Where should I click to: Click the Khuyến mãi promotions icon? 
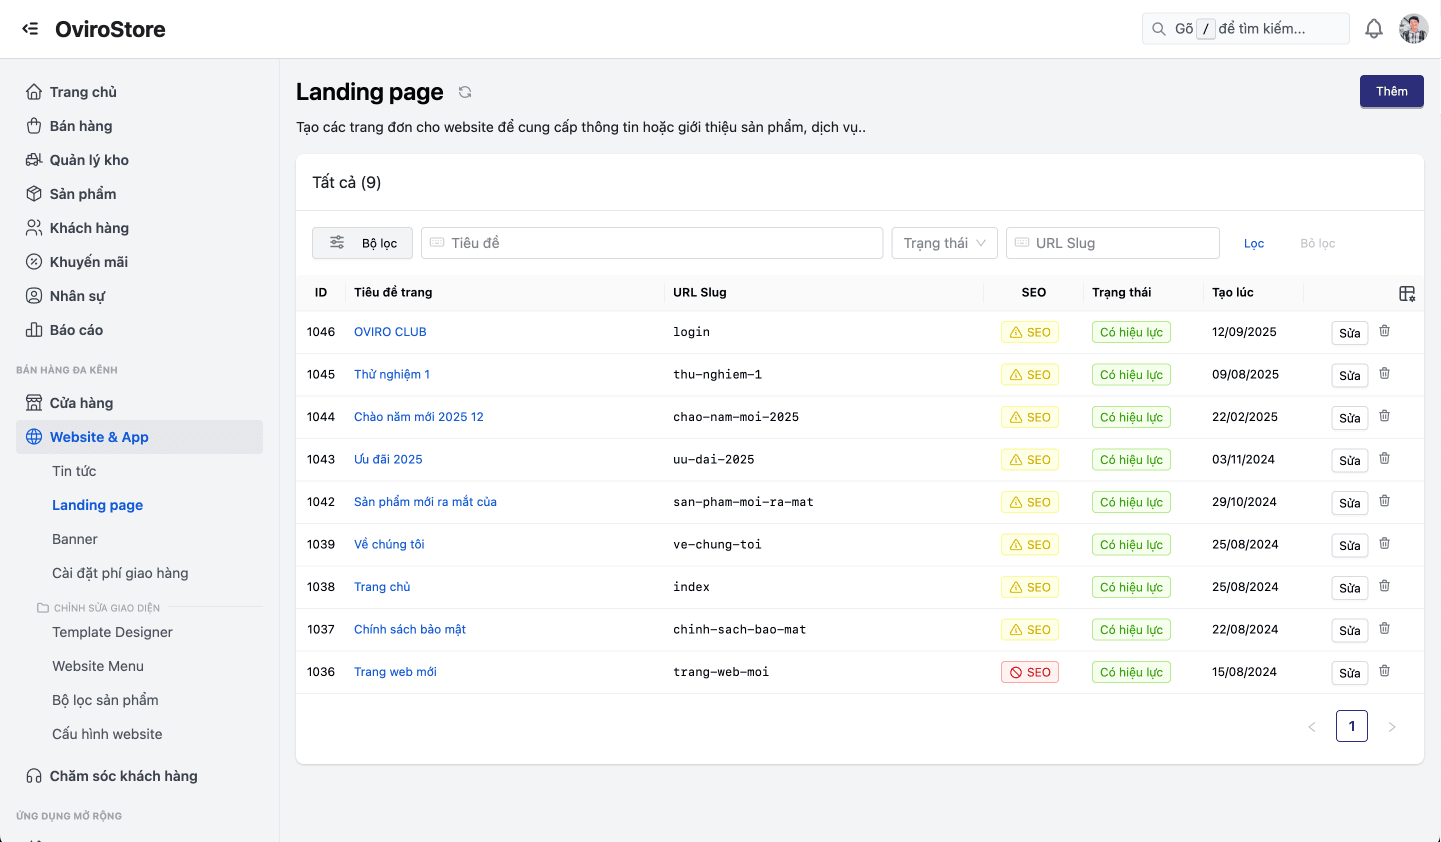coord(34,261)
